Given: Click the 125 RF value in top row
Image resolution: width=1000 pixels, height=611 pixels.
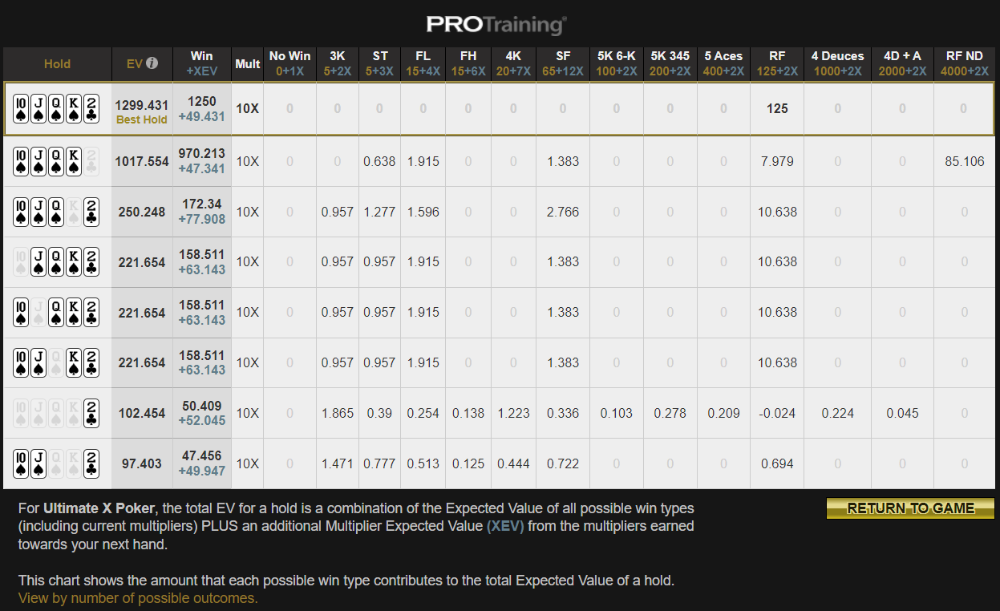Looking at the screenshot, I should click(777, 109).
